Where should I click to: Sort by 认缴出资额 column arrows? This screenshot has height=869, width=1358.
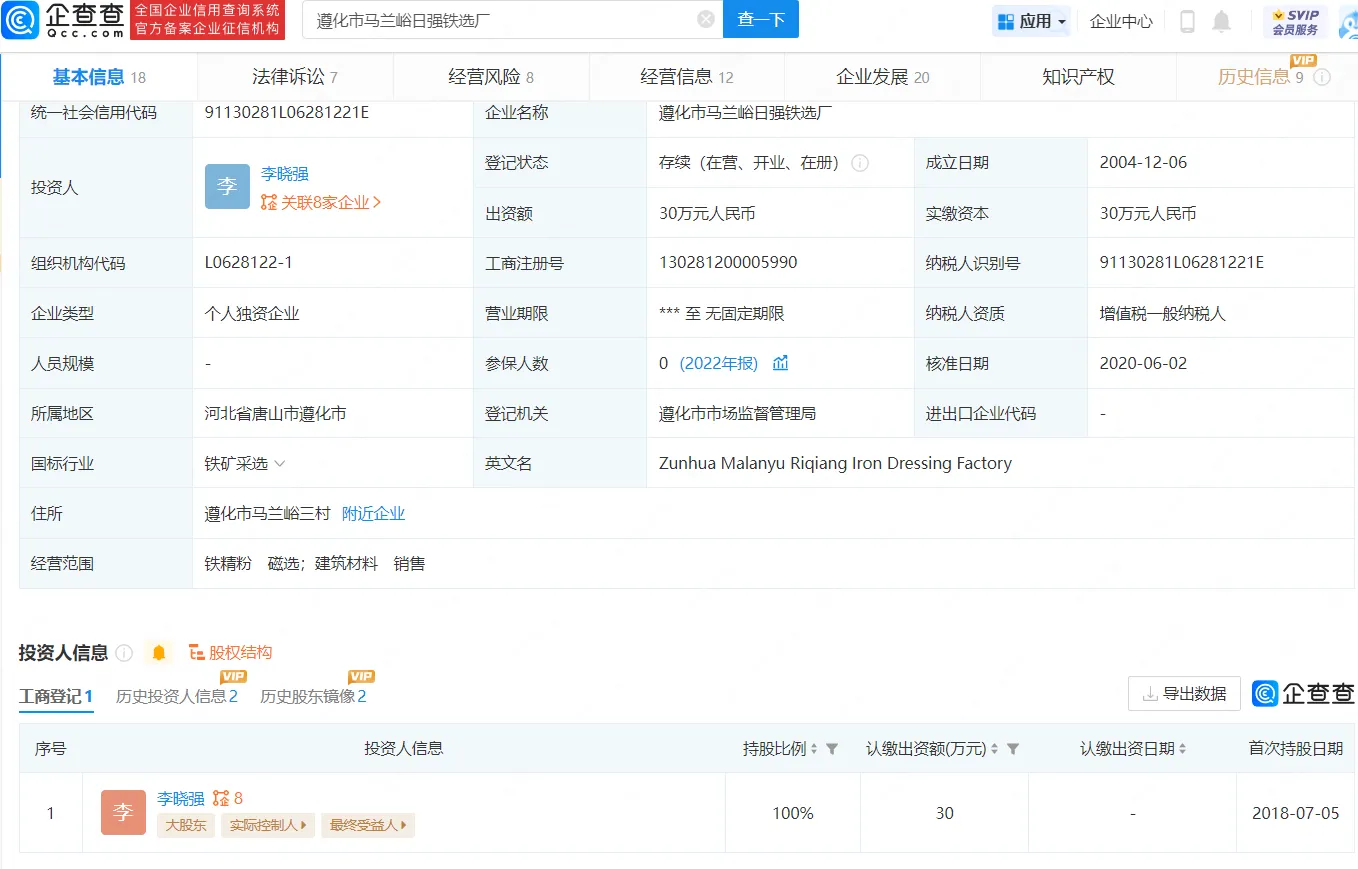tap(995, 749)
